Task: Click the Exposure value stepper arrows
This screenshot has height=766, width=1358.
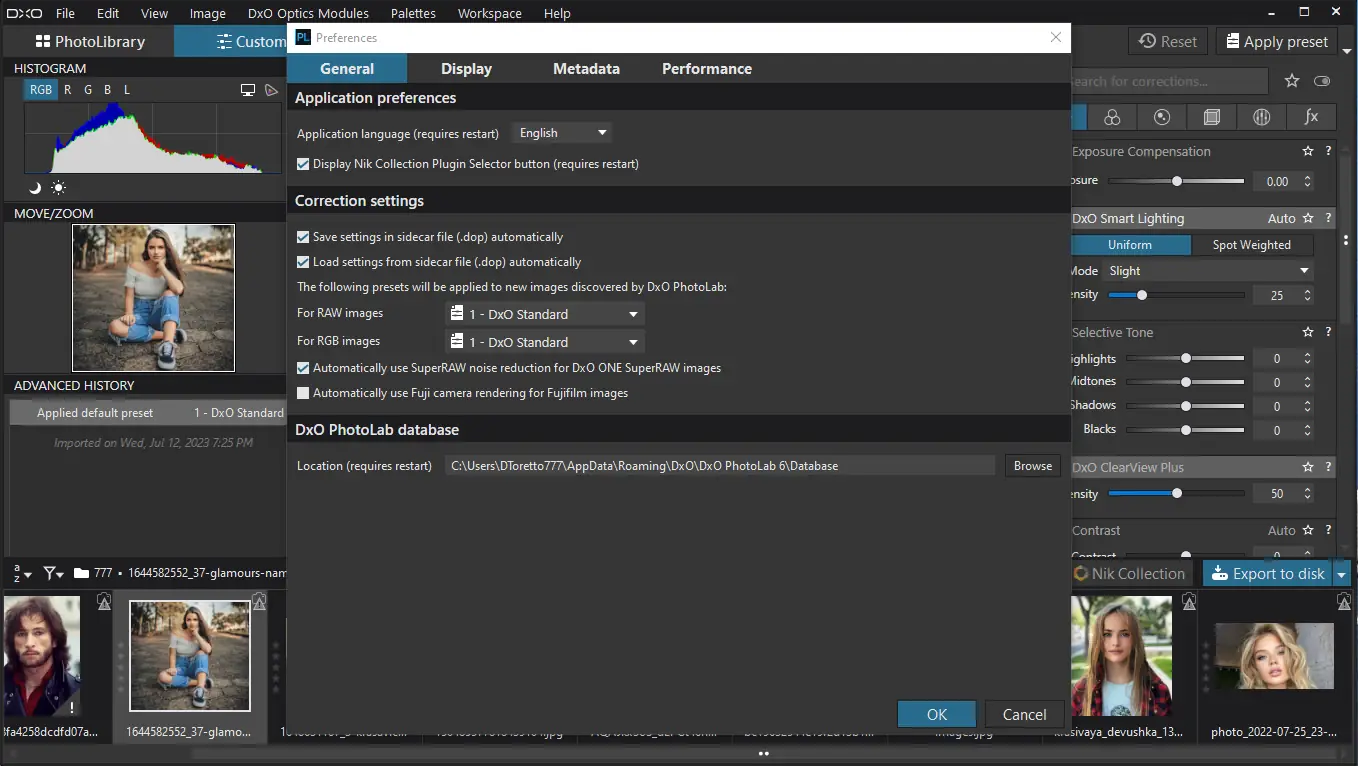Action: click(1307, 182)
